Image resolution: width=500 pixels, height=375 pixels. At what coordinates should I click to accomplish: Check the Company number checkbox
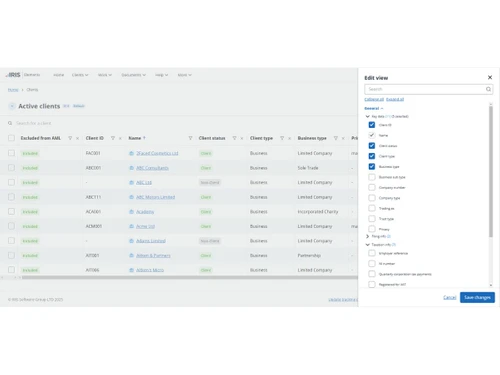tap(372, 187)
